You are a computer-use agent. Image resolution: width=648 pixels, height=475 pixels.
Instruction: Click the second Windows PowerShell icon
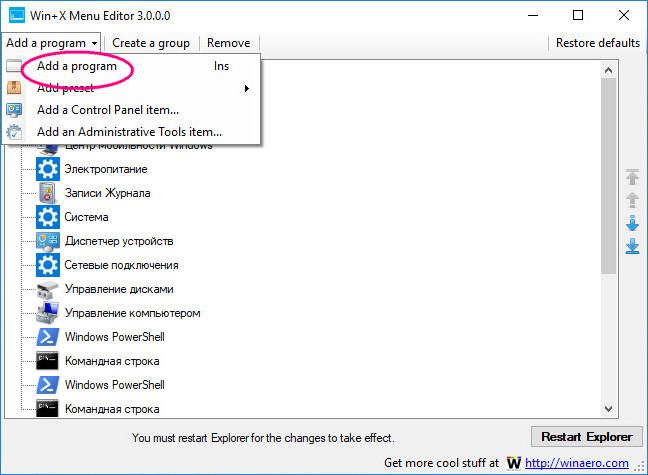pyautogui.click(x=47, y=385)
